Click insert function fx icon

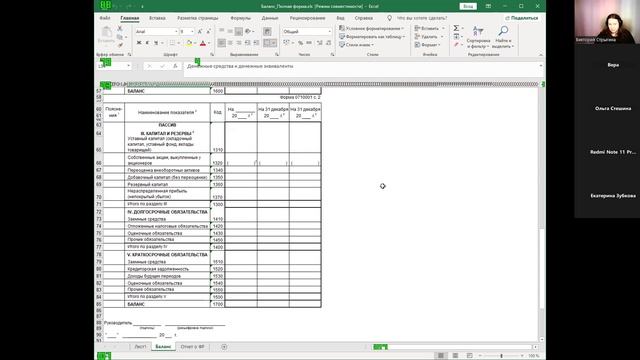click(x=176, y=66)
